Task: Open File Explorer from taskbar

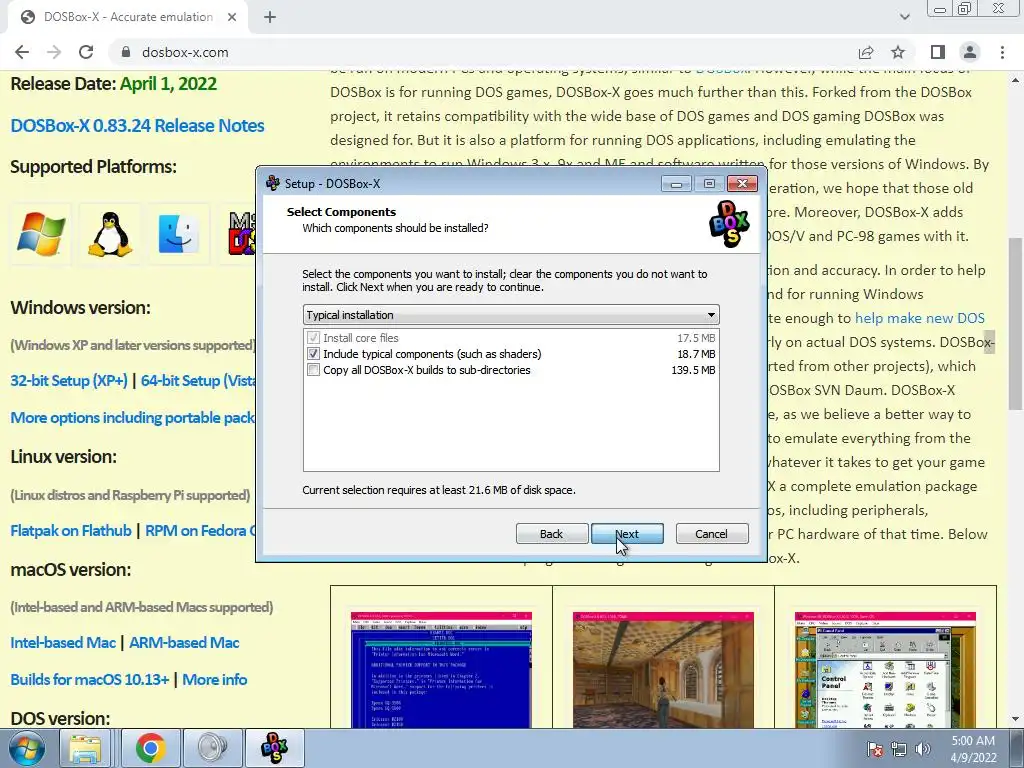Action: tap(86, 748)
